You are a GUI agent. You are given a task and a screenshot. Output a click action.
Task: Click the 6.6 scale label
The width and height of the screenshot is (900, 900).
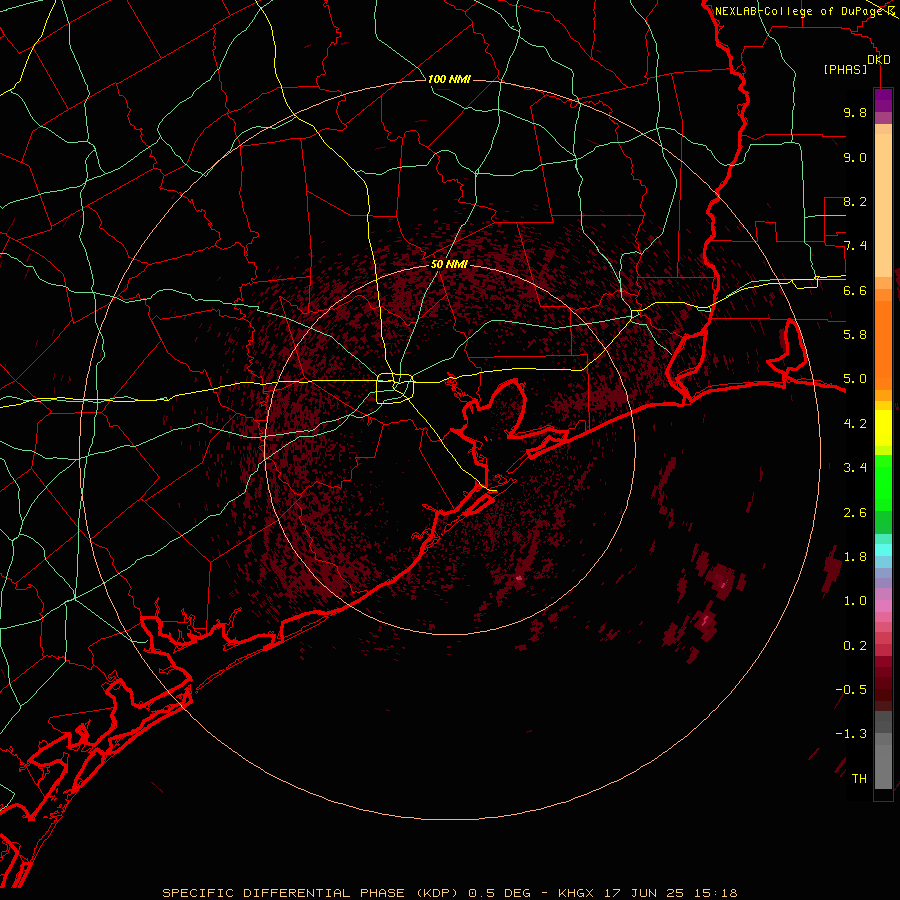coord(855,290)
